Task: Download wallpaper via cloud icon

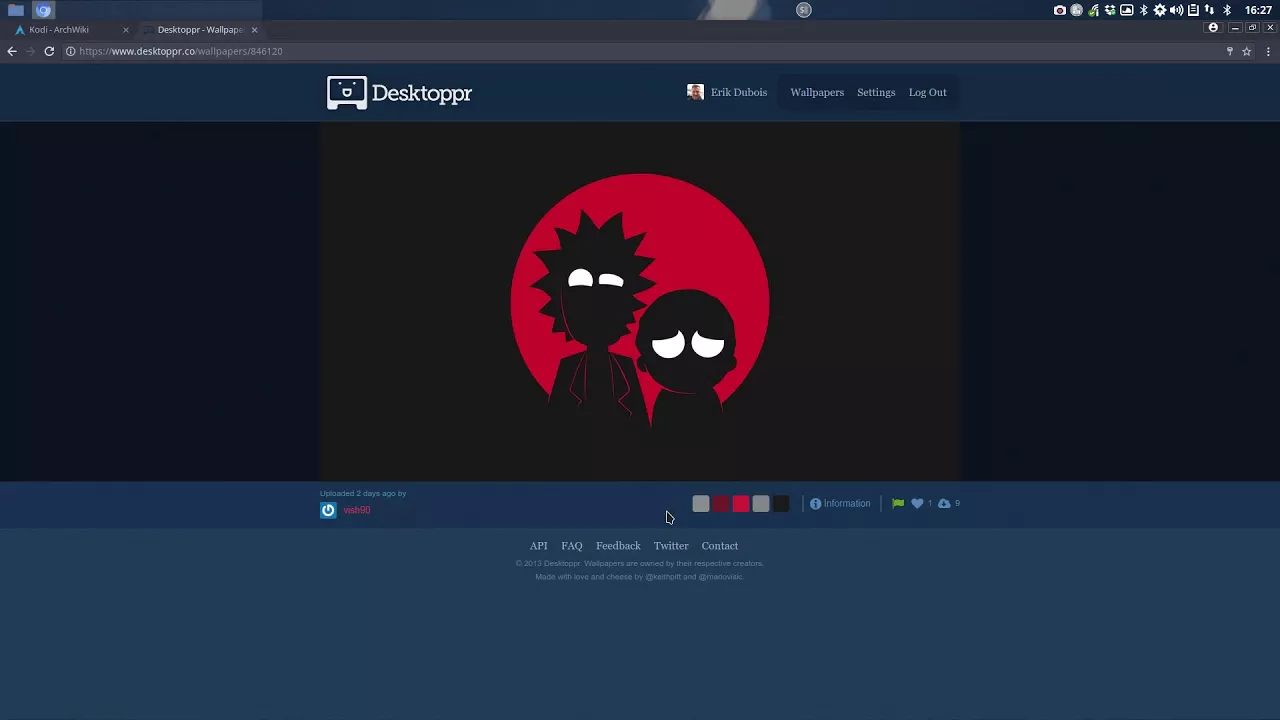Action: click(944, 504)
